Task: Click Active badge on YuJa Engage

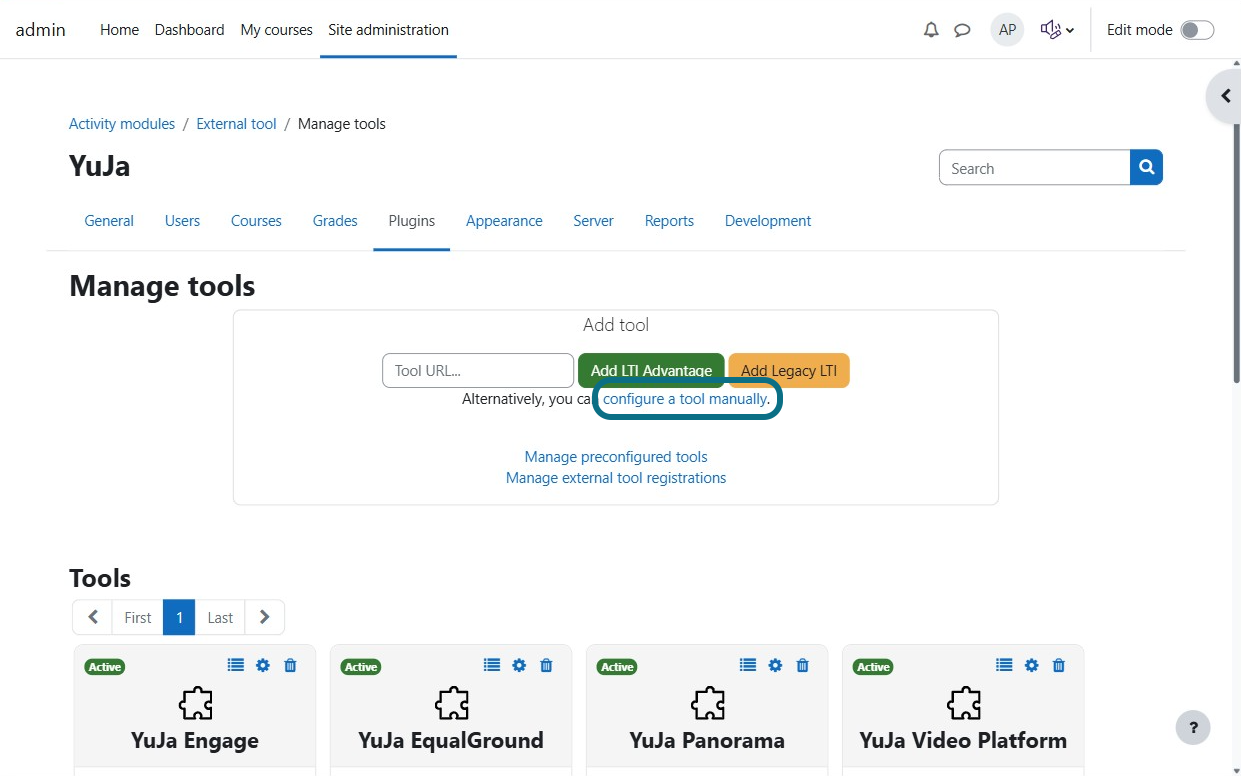Action: (x=105, y=667)
